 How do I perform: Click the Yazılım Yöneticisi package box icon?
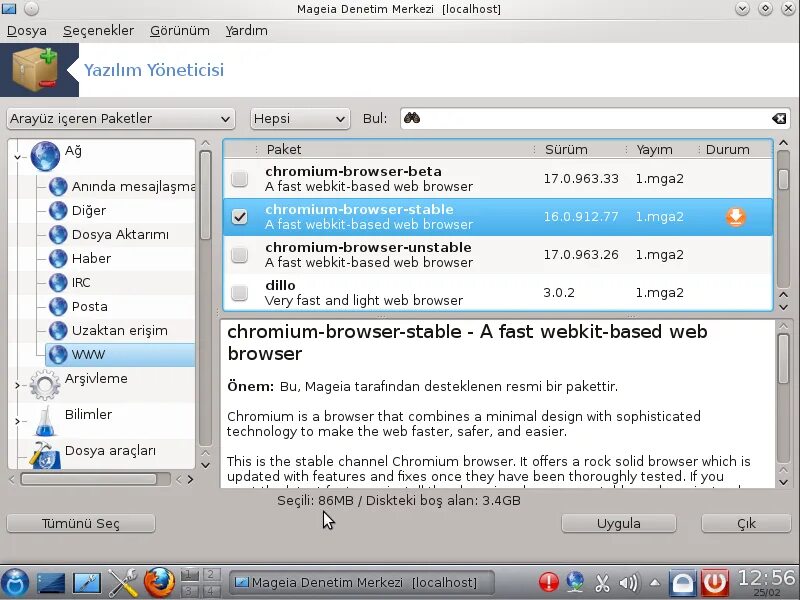point(35,70)
